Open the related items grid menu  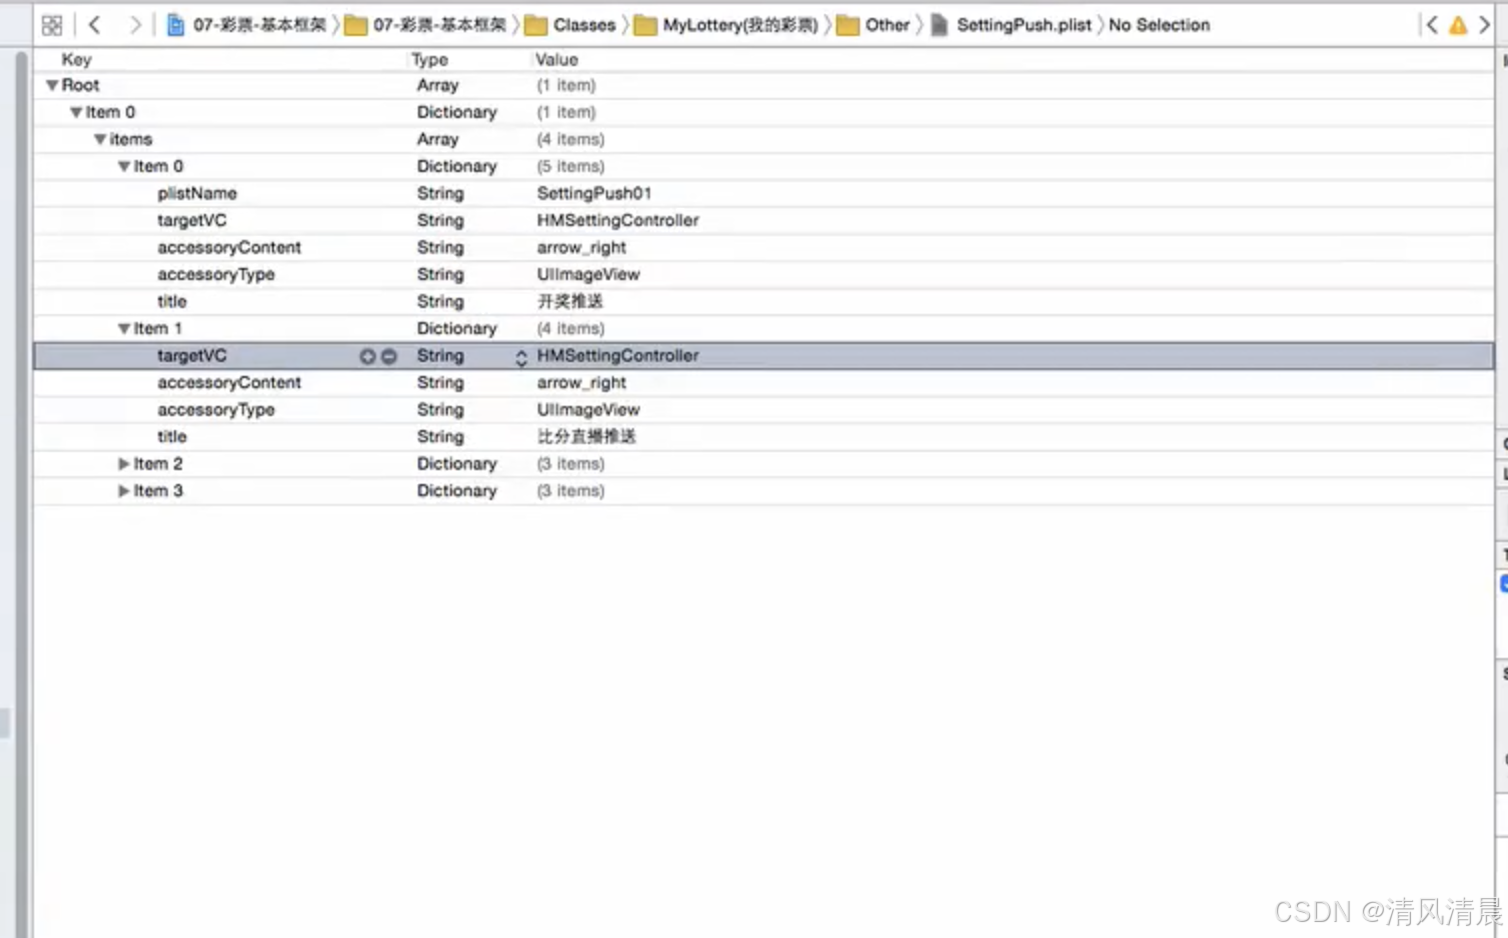click(x=52, y=25)
